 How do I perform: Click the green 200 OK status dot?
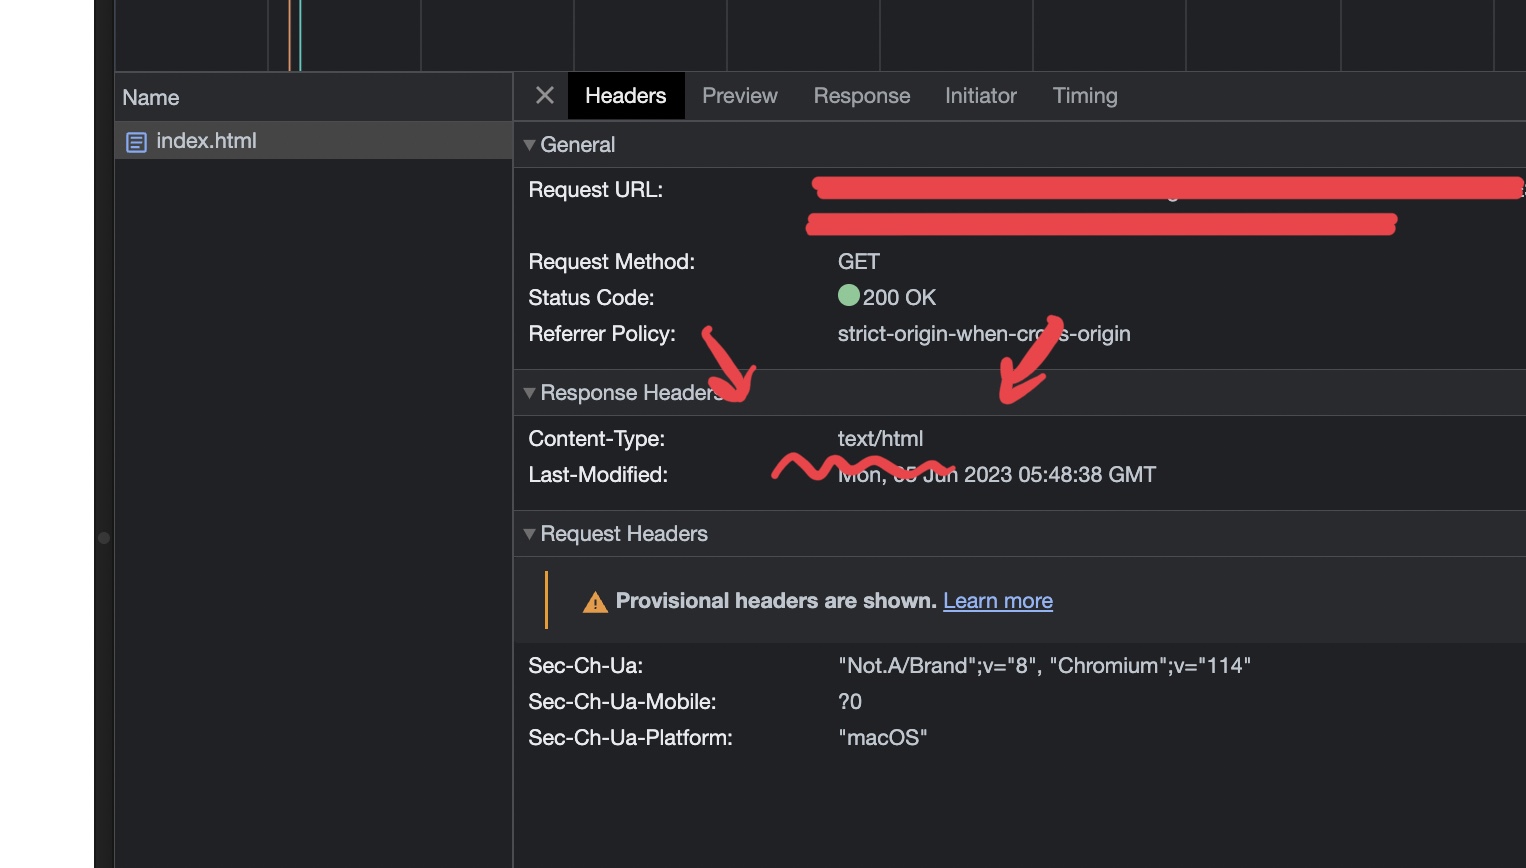tap(848, 296)
